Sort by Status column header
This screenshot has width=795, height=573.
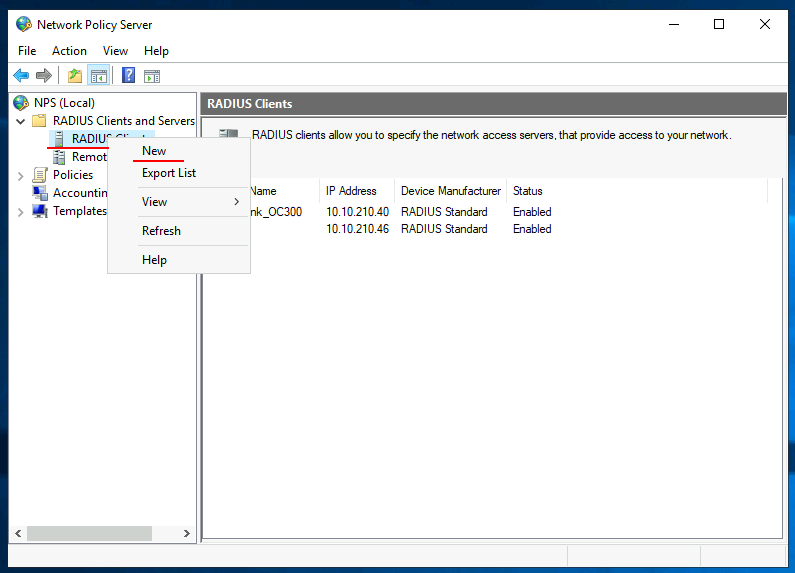(637, 191)
